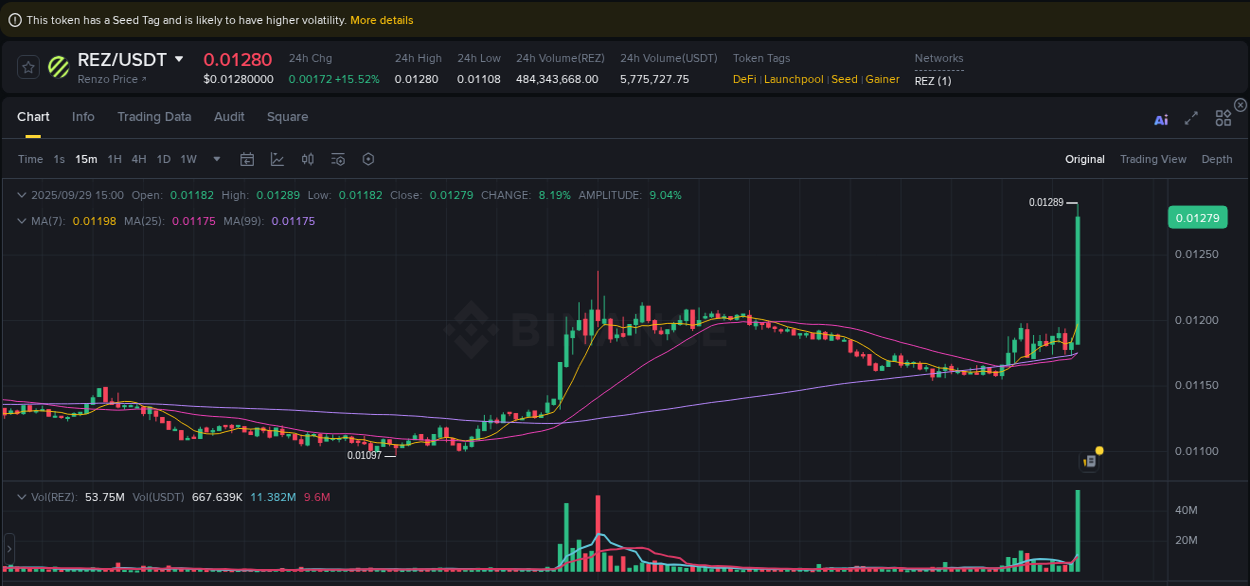This screenshot has width=1250, height=586.
Task: Favorite REZ/USDT with the star icon
Action: click(27, 67)
